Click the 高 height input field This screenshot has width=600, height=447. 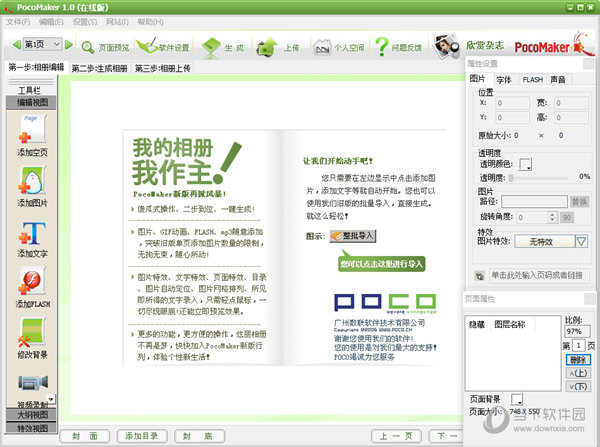(x=571, y=117)
